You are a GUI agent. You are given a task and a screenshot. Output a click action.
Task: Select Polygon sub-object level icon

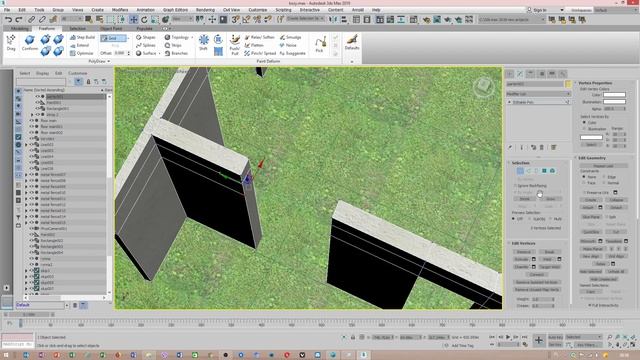point(544,171)
